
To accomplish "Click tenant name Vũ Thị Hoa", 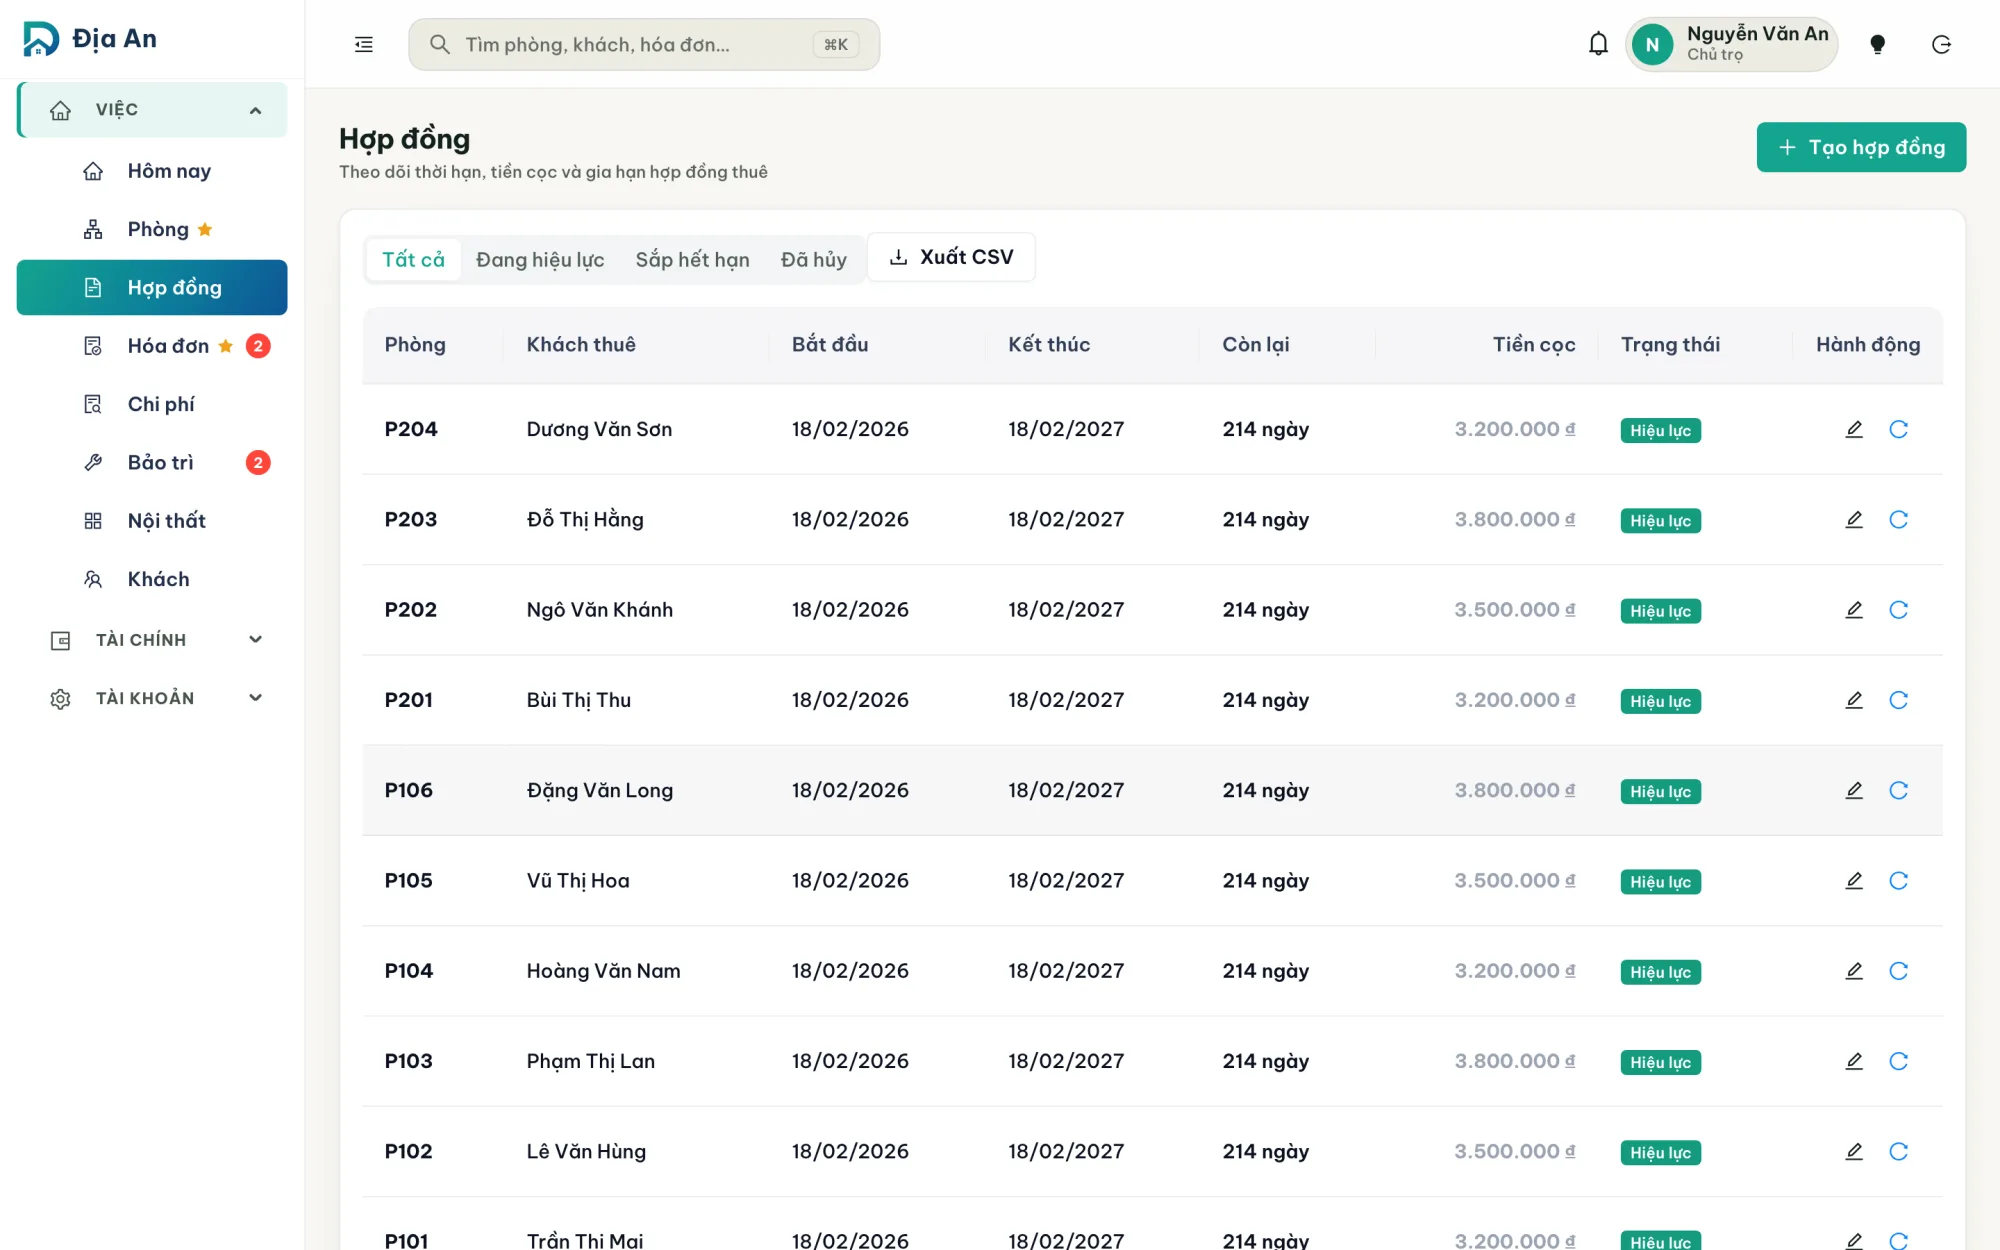I will 578,881.
